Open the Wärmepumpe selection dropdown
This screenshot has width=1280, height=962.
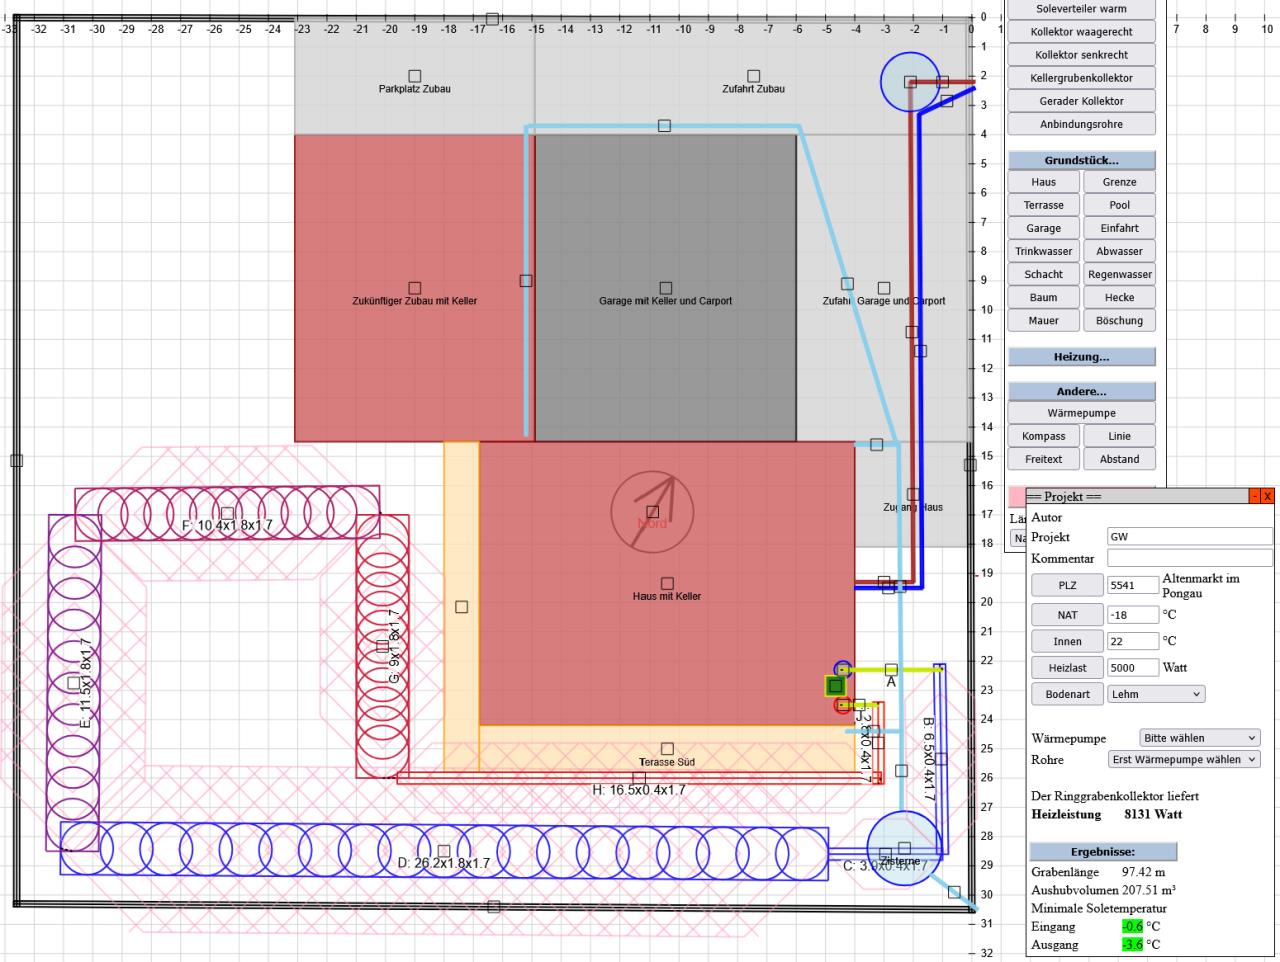[x=1200, y=738]
